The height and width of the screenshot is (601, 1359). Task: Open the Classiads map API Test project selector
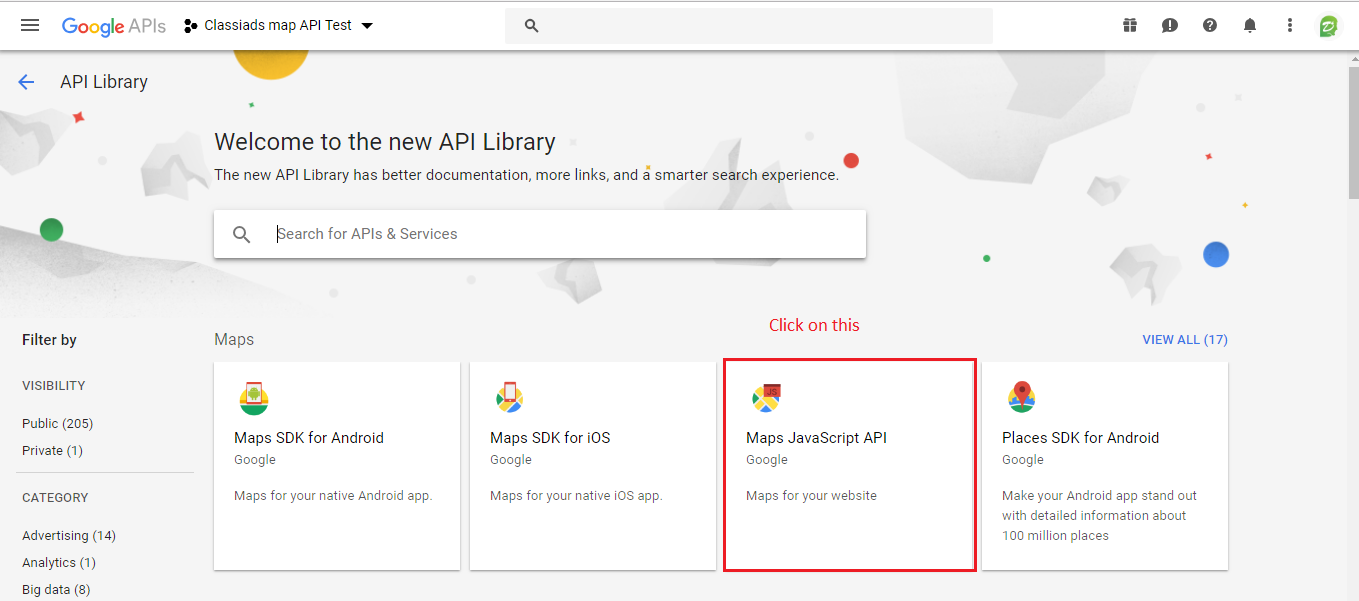pos(278,25)
